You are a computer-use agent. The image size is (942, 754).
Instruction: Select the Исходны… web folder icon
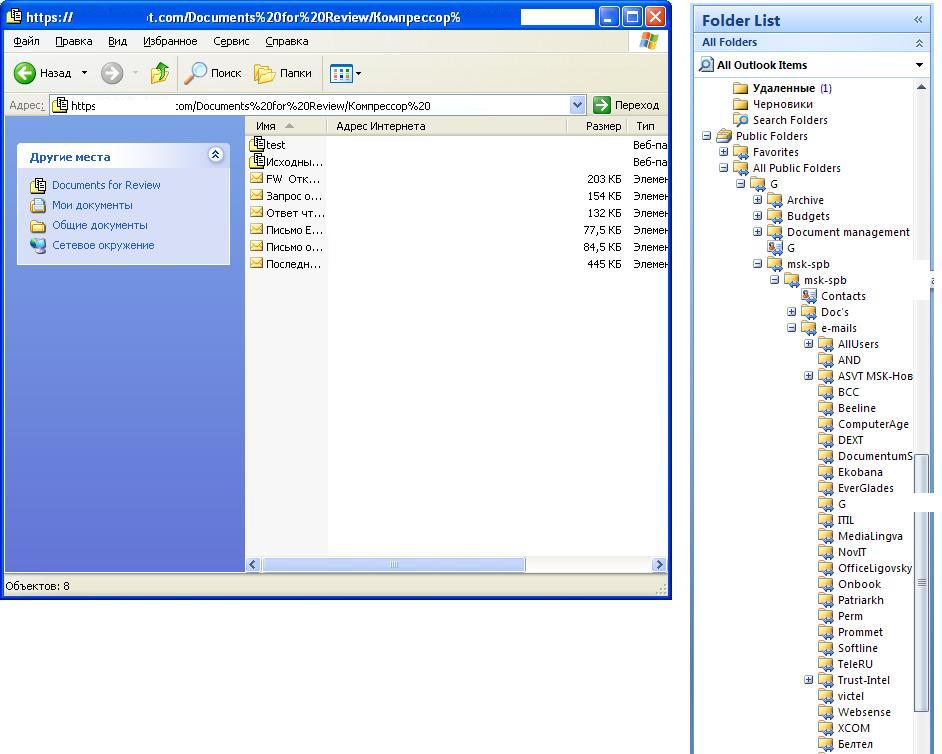257,161
